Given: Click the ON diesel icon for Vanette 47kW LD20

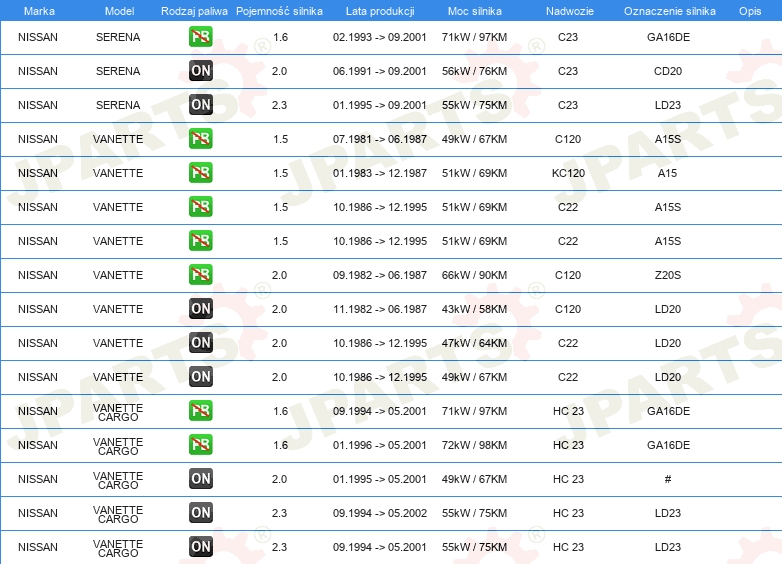Looking at the screenshot, I should [x=200, y=343].
